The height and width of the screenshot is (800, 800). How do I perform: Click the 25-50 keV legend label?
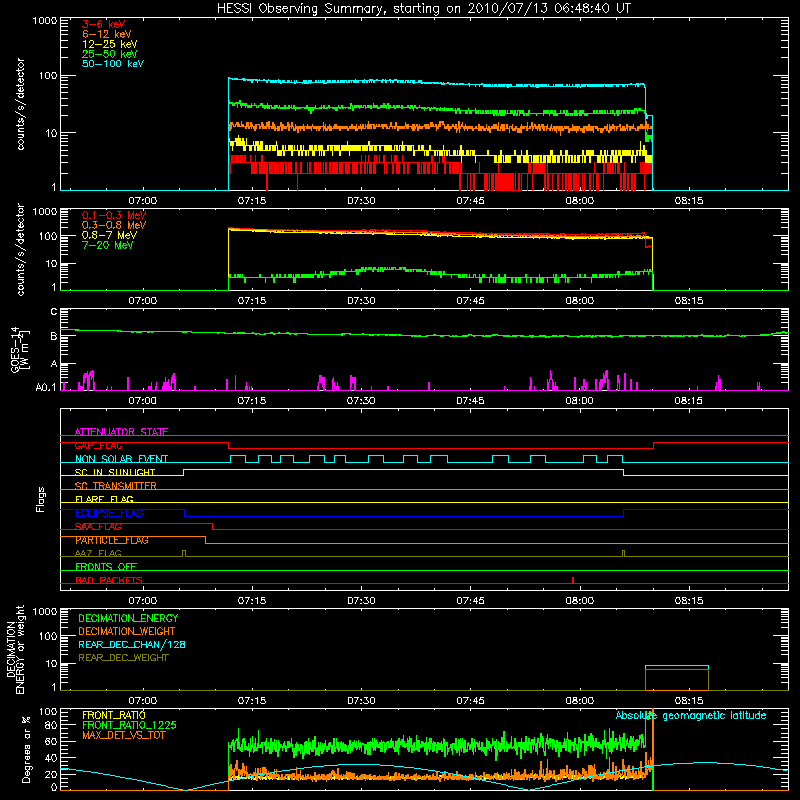(x=110, y=54)
